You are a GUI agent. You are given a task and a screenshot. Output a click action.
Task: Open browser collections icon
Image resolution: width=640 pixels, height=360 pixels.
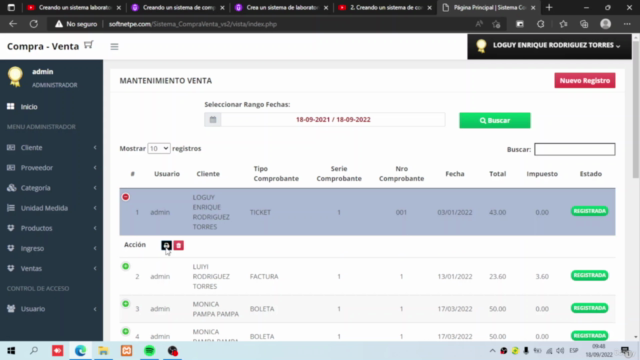point(584,24)
